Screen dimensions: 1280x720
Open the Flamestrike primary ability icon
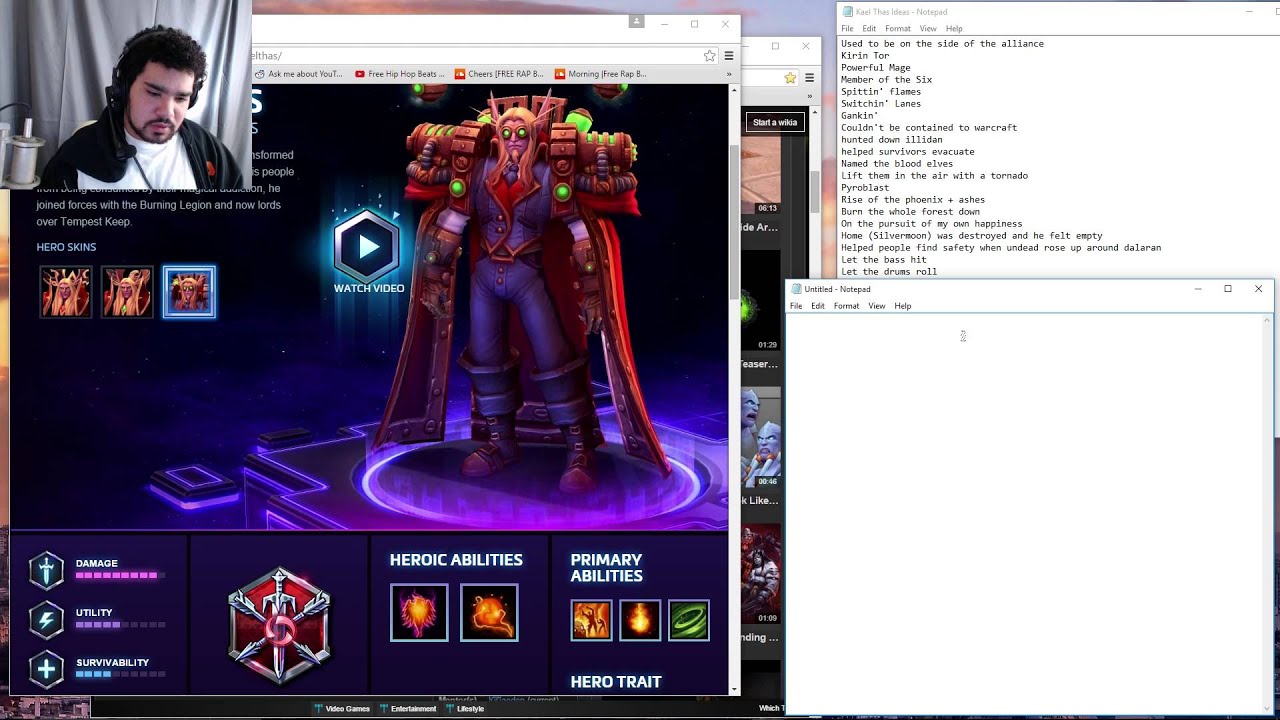[x=640, y=620]
